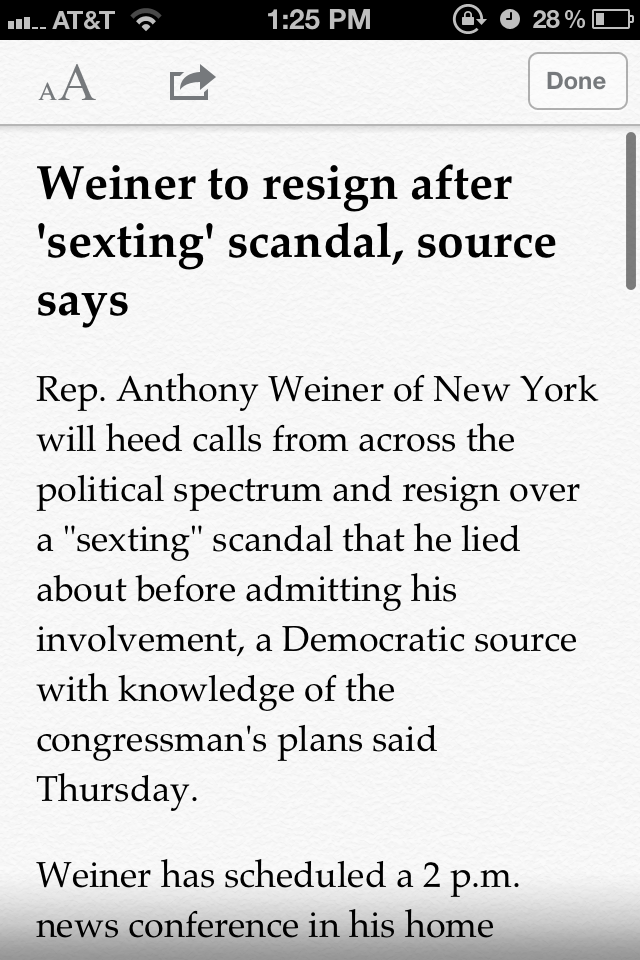The width and height of the screenshot is (640, 960).
Task: Open the font size adjuster (aA)
Action: tap(66, 83)
